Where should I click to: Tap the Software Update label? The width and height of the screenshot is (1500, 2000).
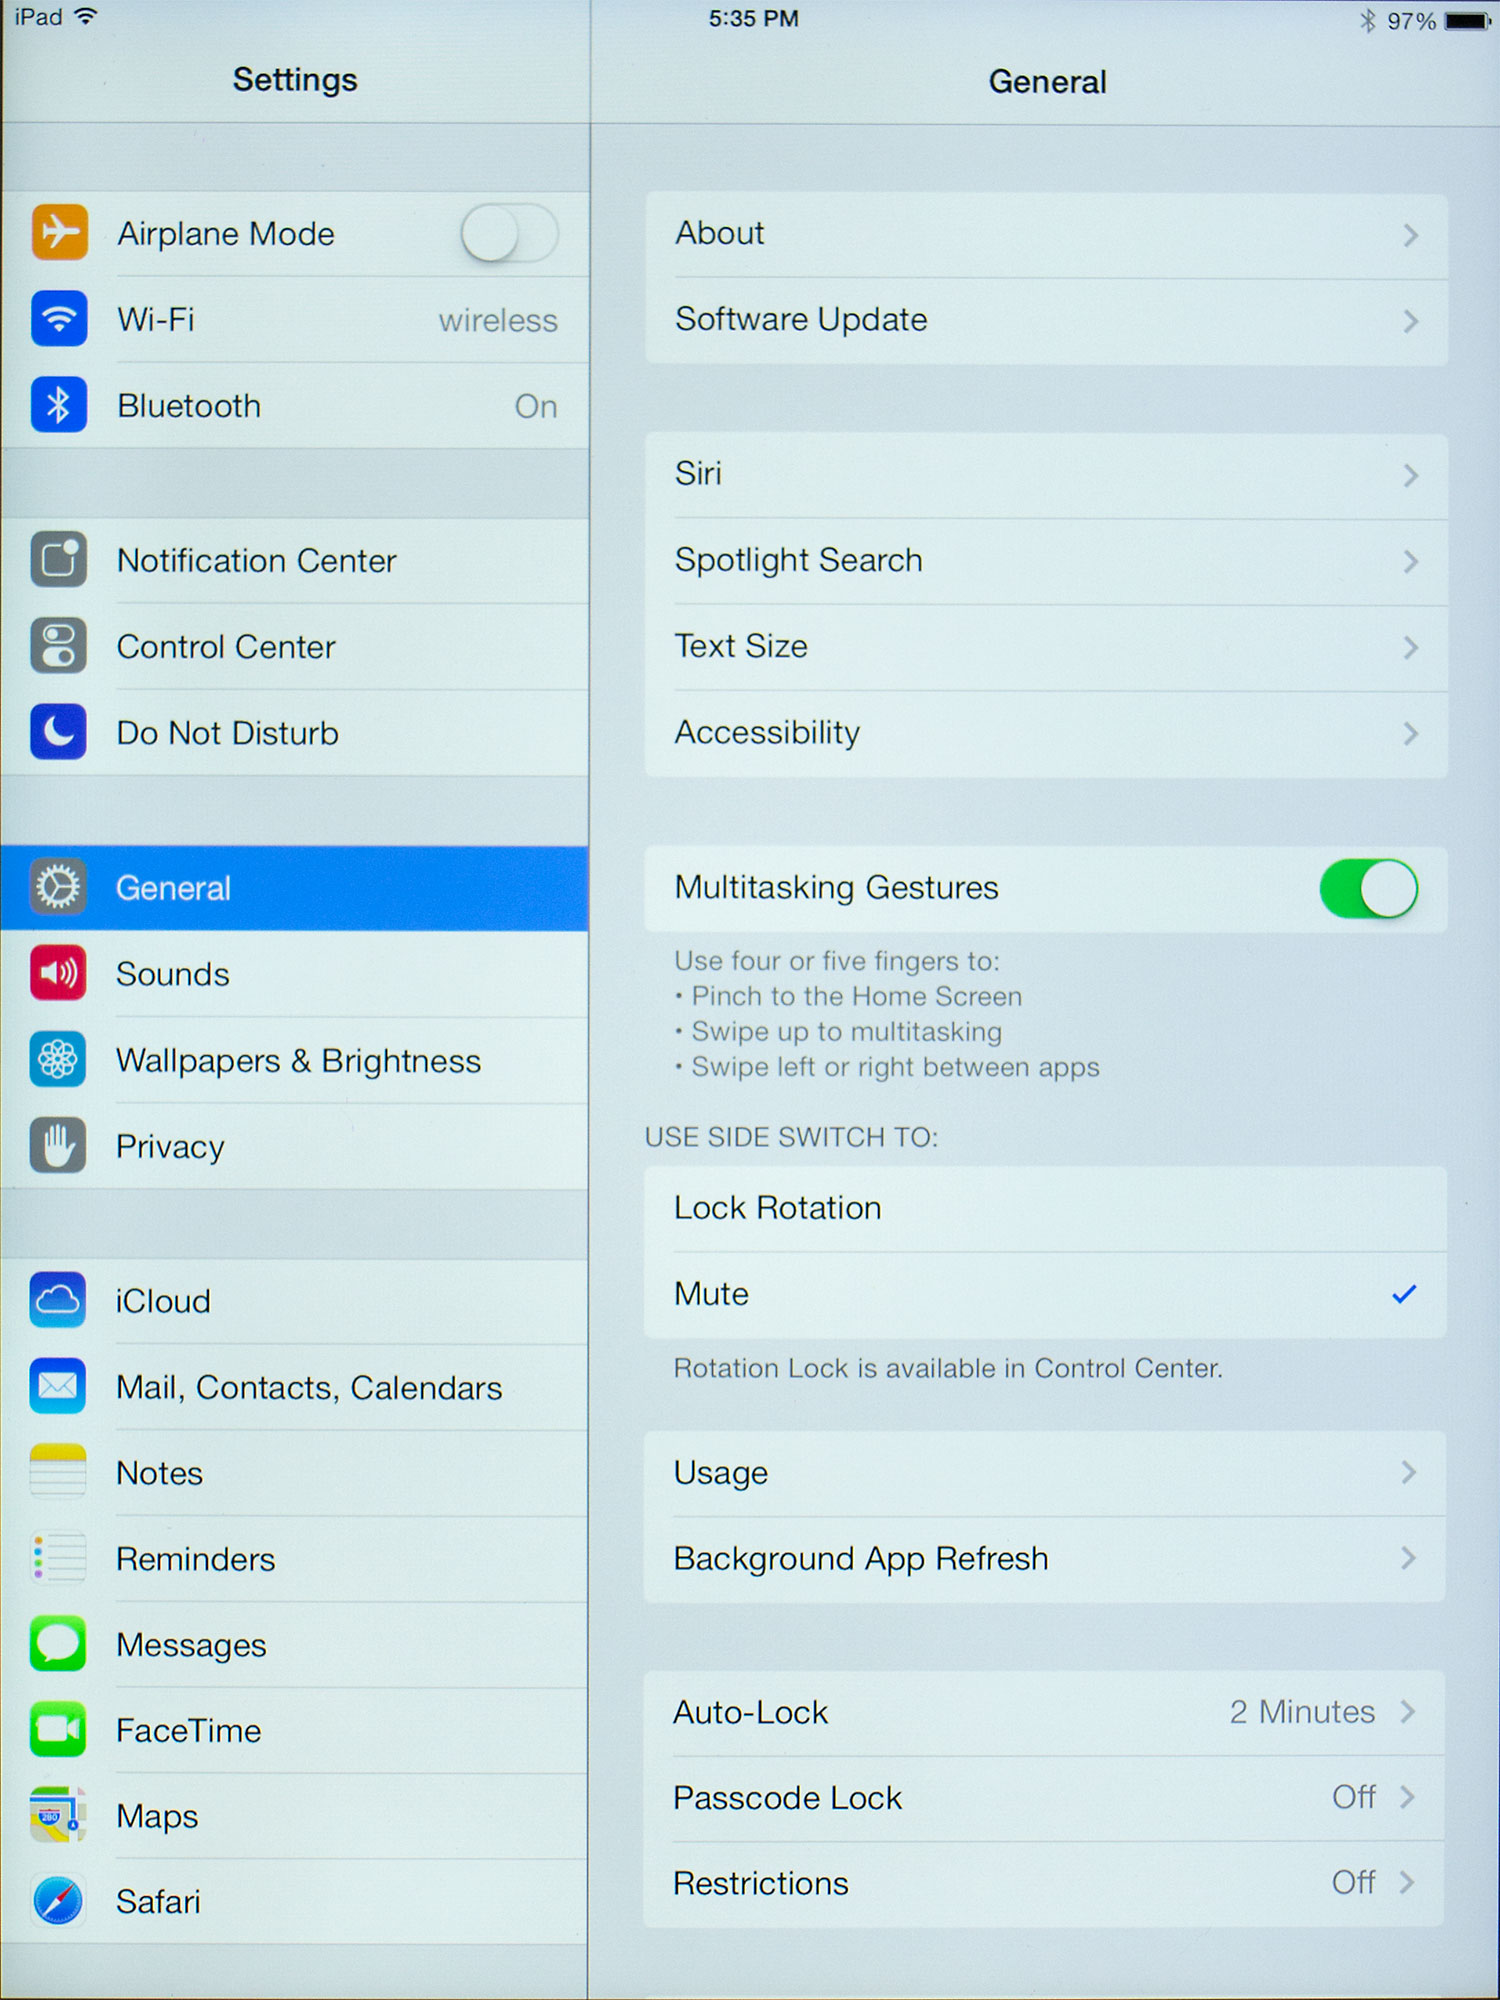[801, 320]
